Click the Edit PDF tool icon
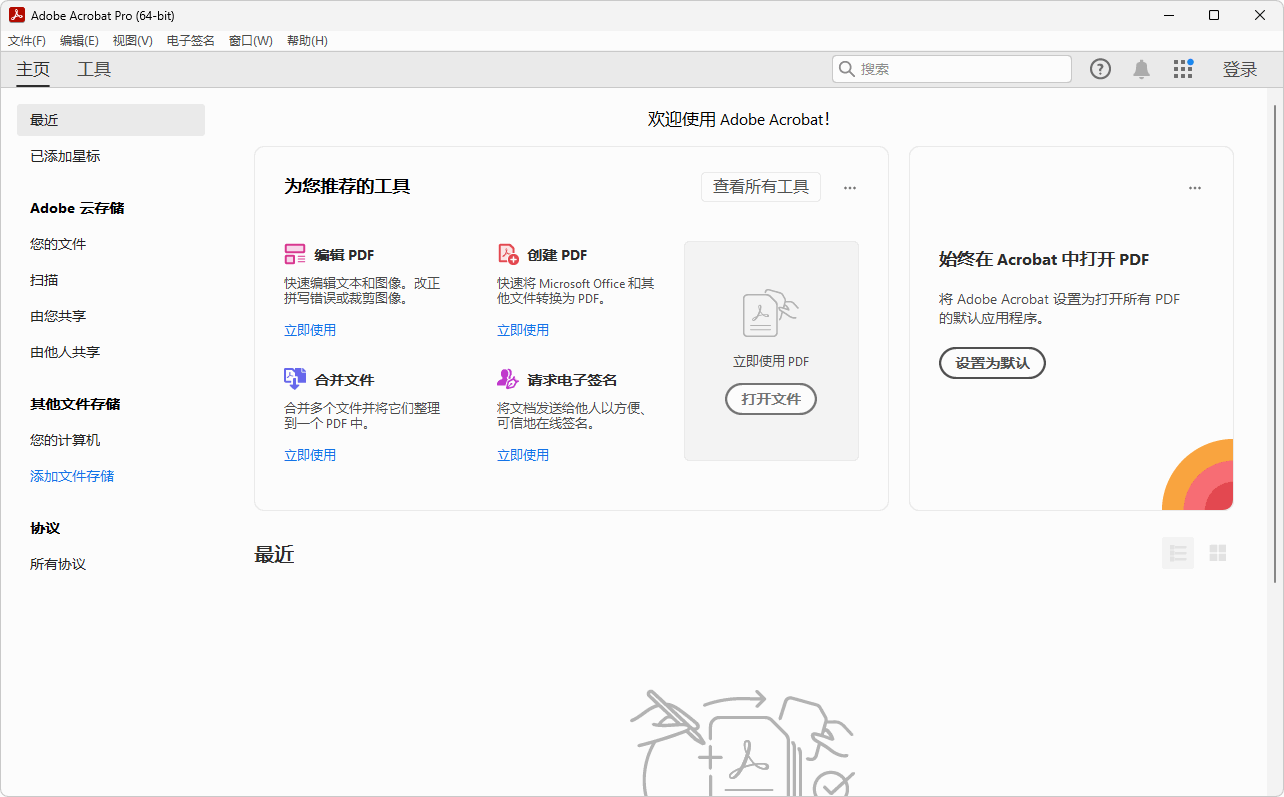 click(x=295, y=254)
